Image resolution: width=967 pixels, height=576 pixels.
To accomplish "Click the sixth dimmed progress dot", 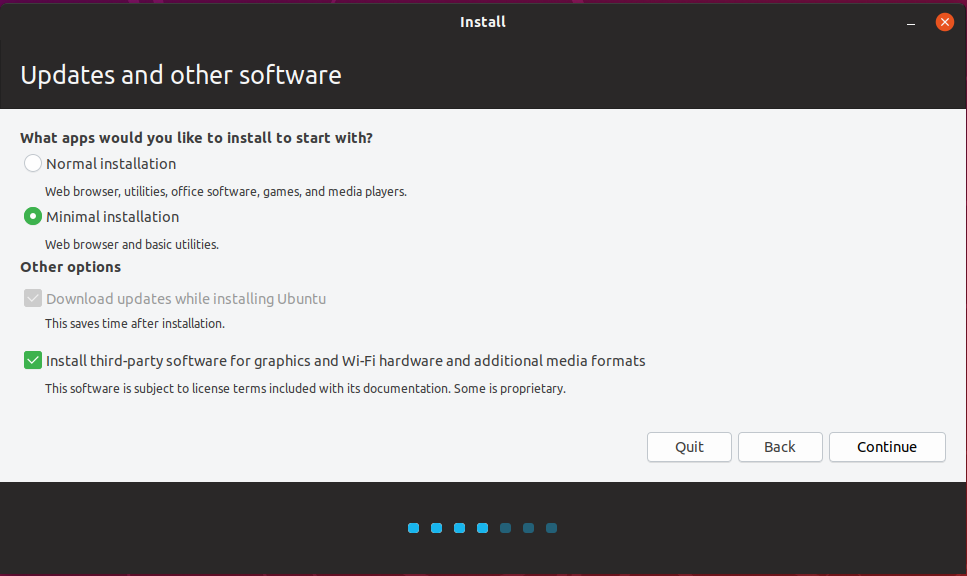I will coord(529,528).
